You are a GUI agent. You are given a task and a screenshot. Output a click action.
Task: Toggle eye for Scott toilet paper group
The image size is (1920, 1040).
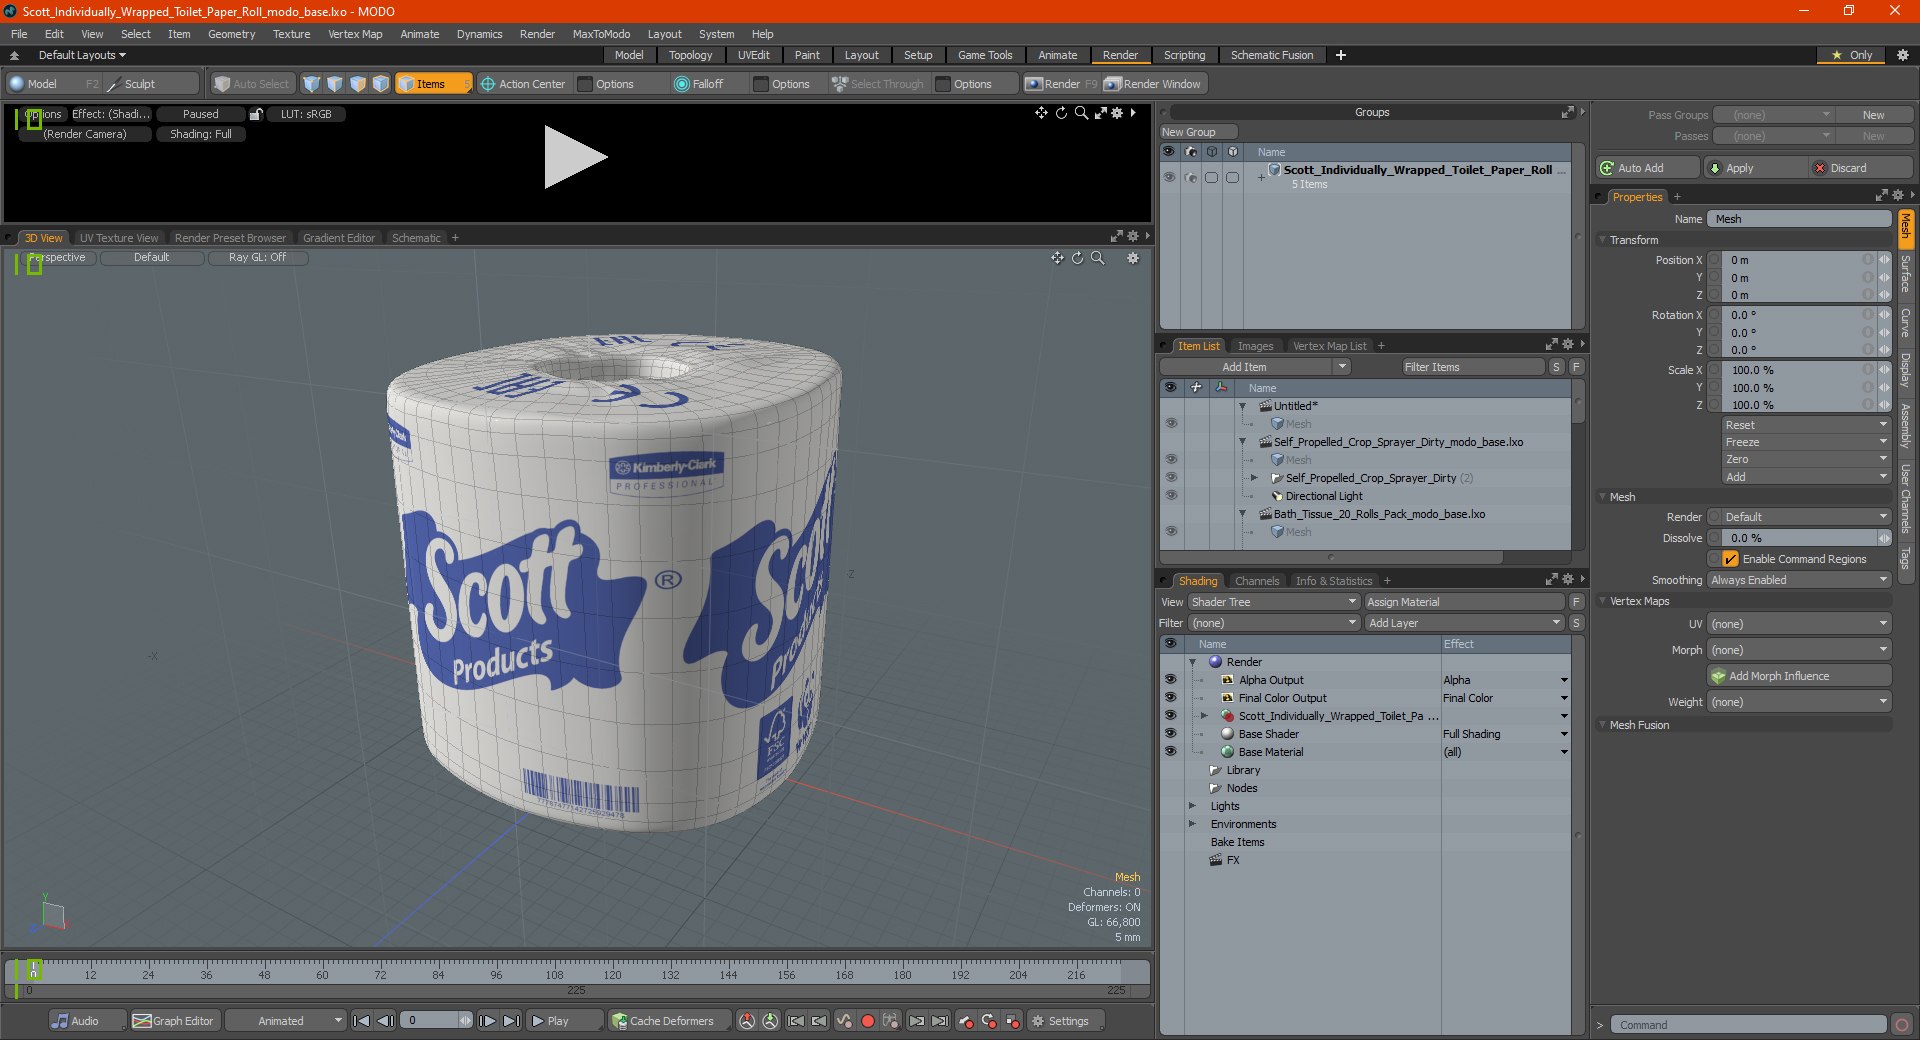point(1169,177)
